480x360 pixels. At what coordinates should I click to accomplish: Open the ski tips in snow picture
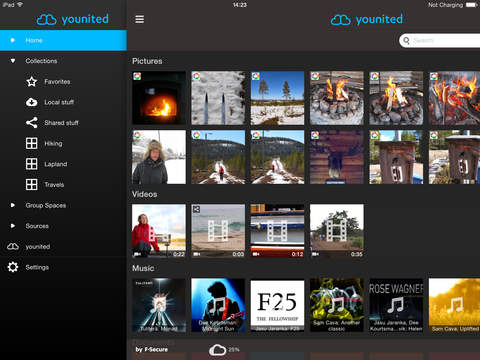[218, 98]
